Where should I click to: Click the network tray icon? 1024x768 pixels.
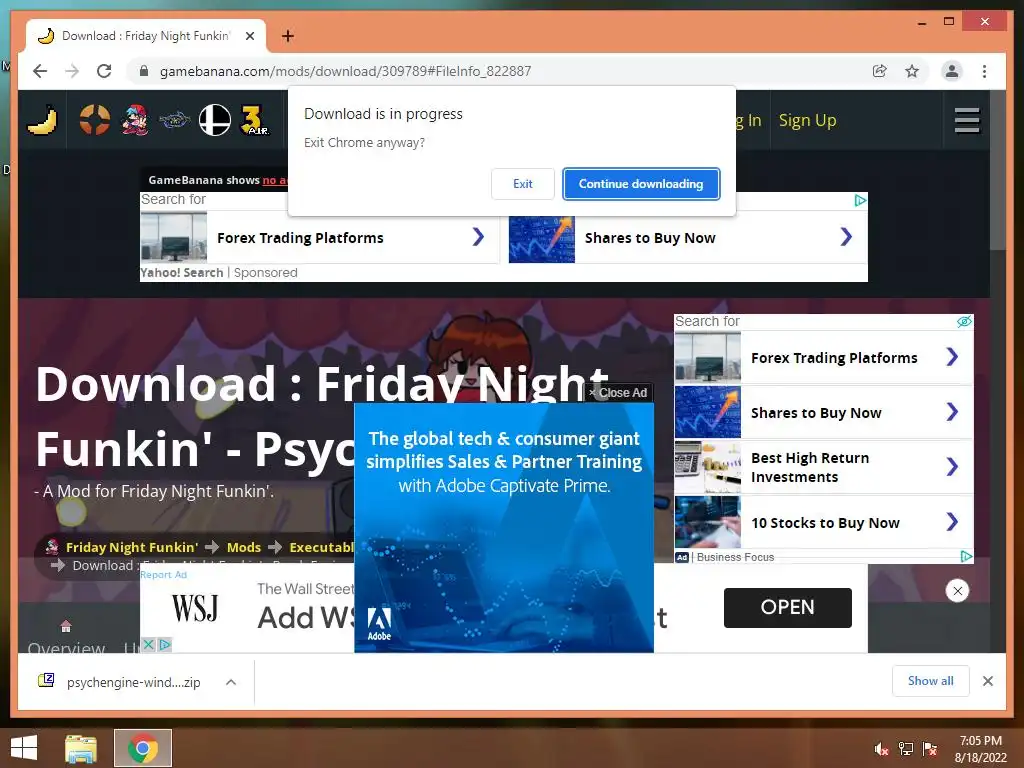pyautogui.click(x=906, y=749)
